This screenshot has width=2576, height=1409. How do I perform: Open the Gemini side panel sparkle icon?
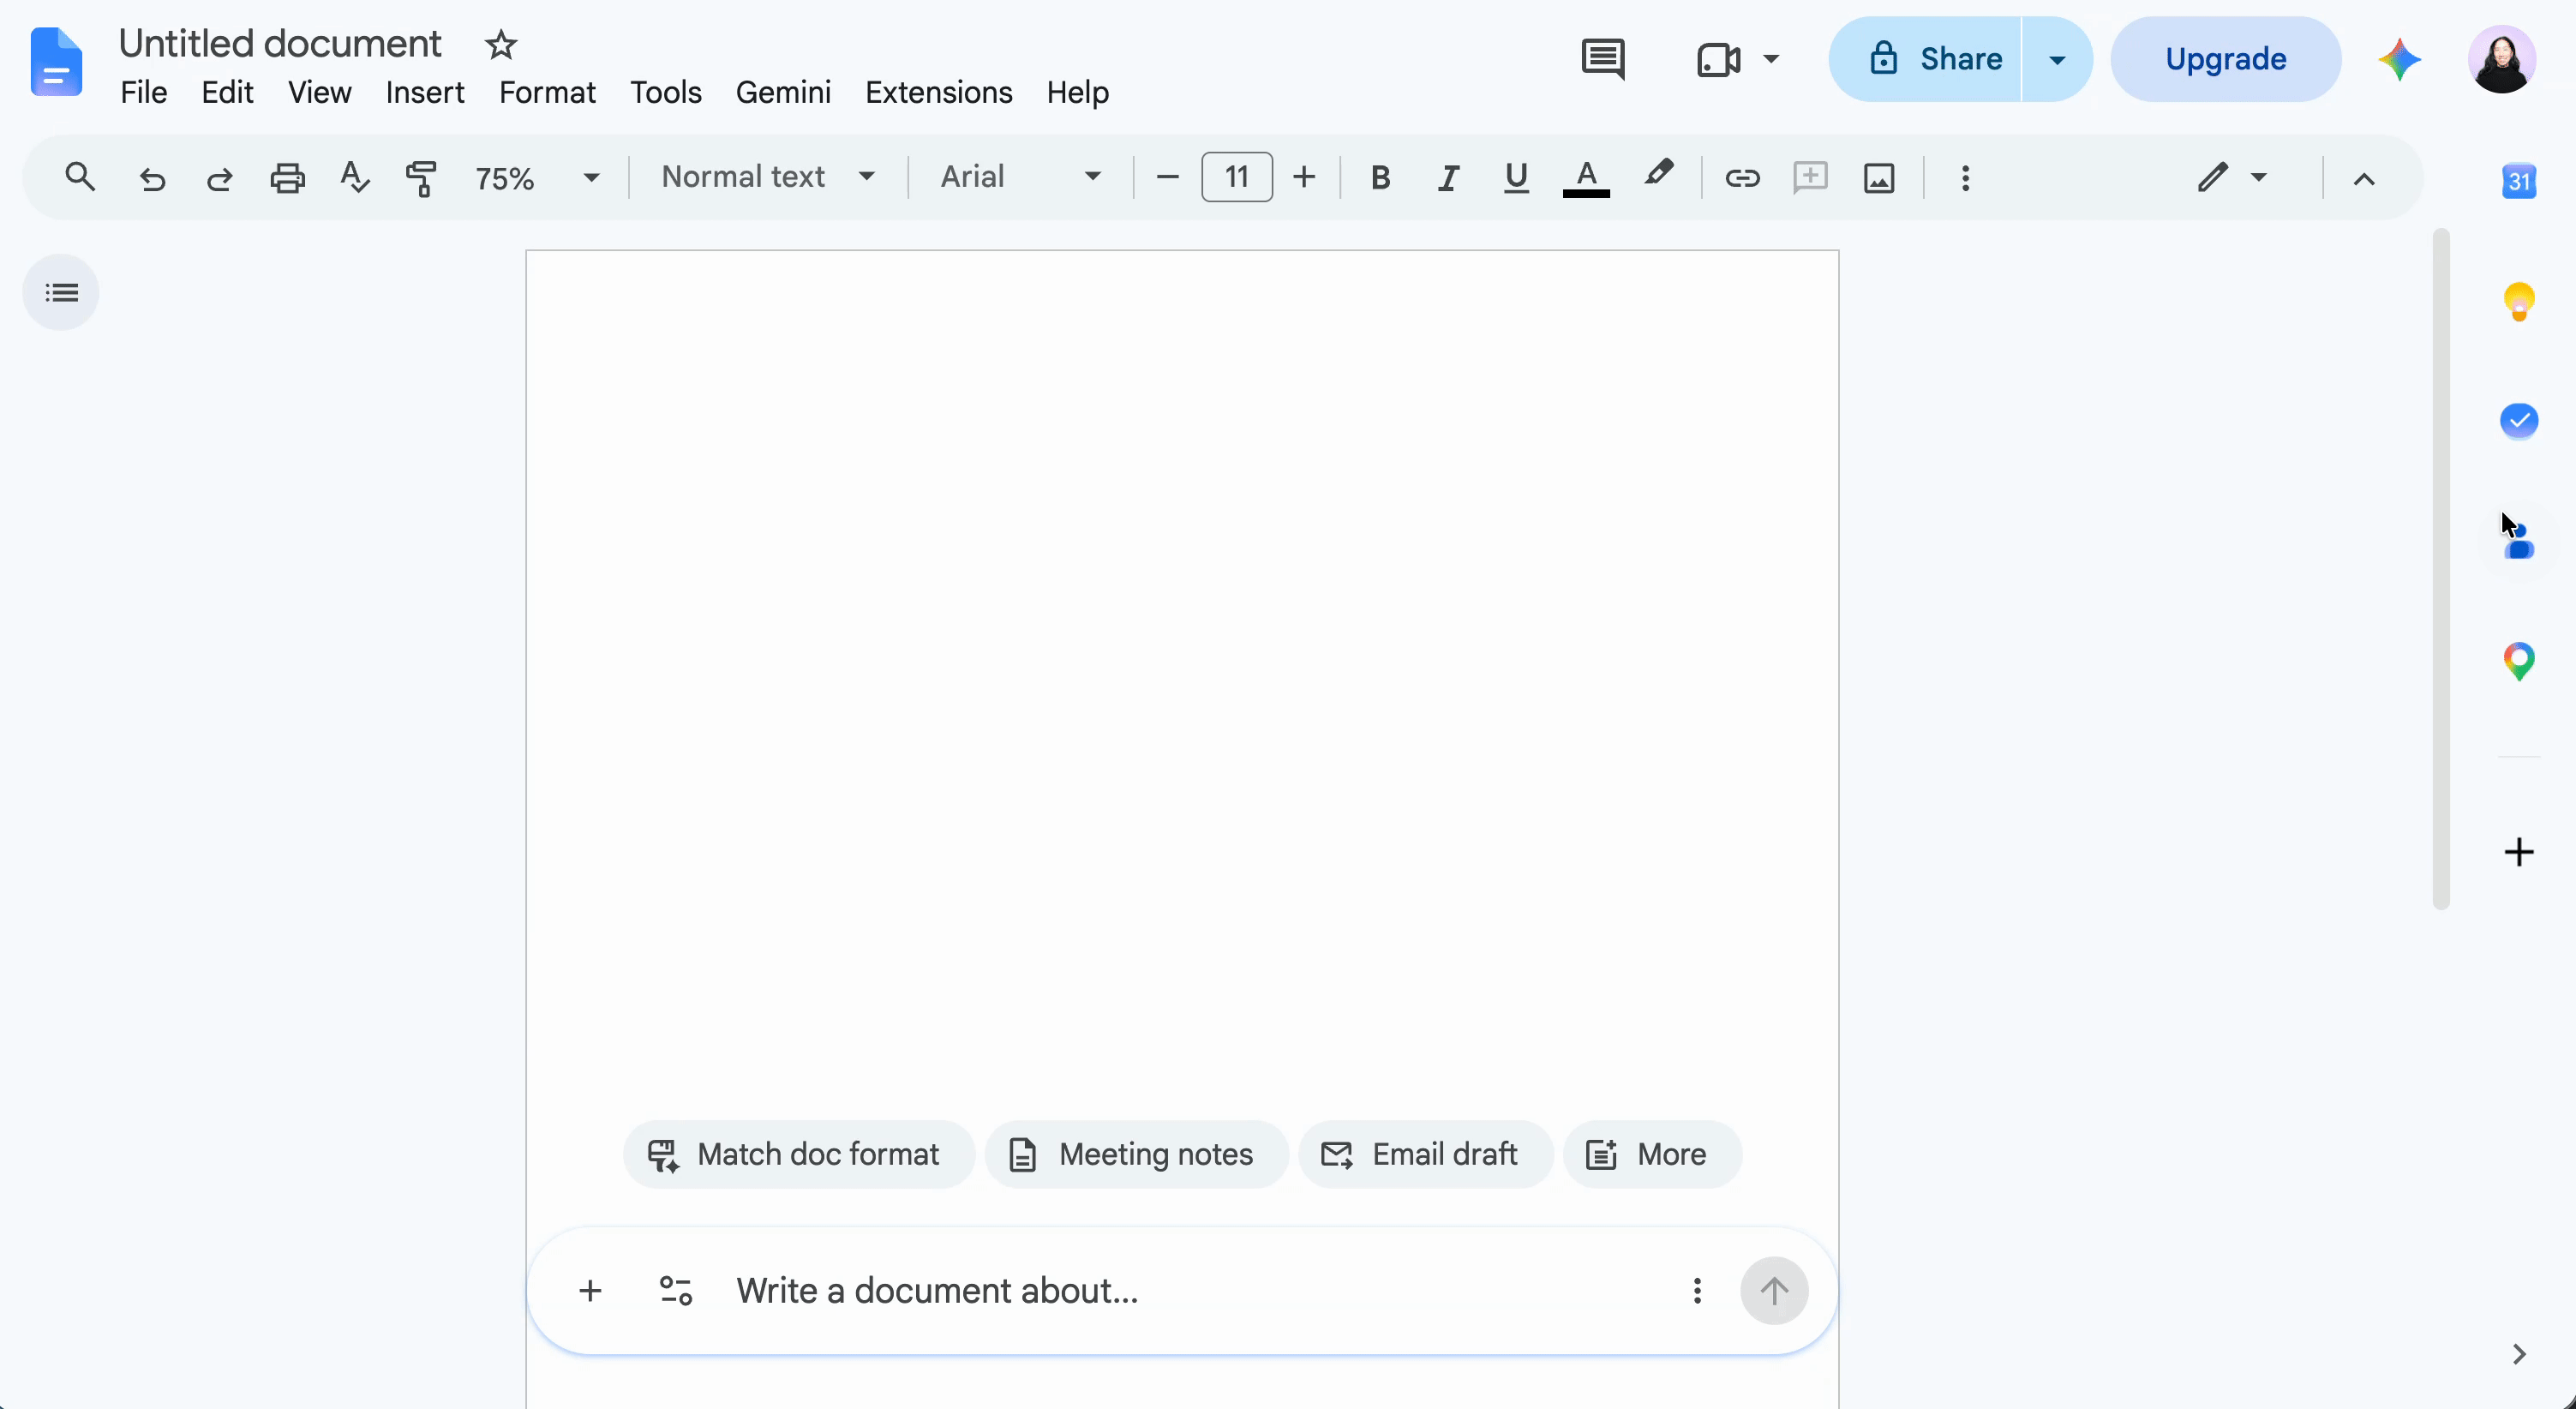(x=2399, y=59)
